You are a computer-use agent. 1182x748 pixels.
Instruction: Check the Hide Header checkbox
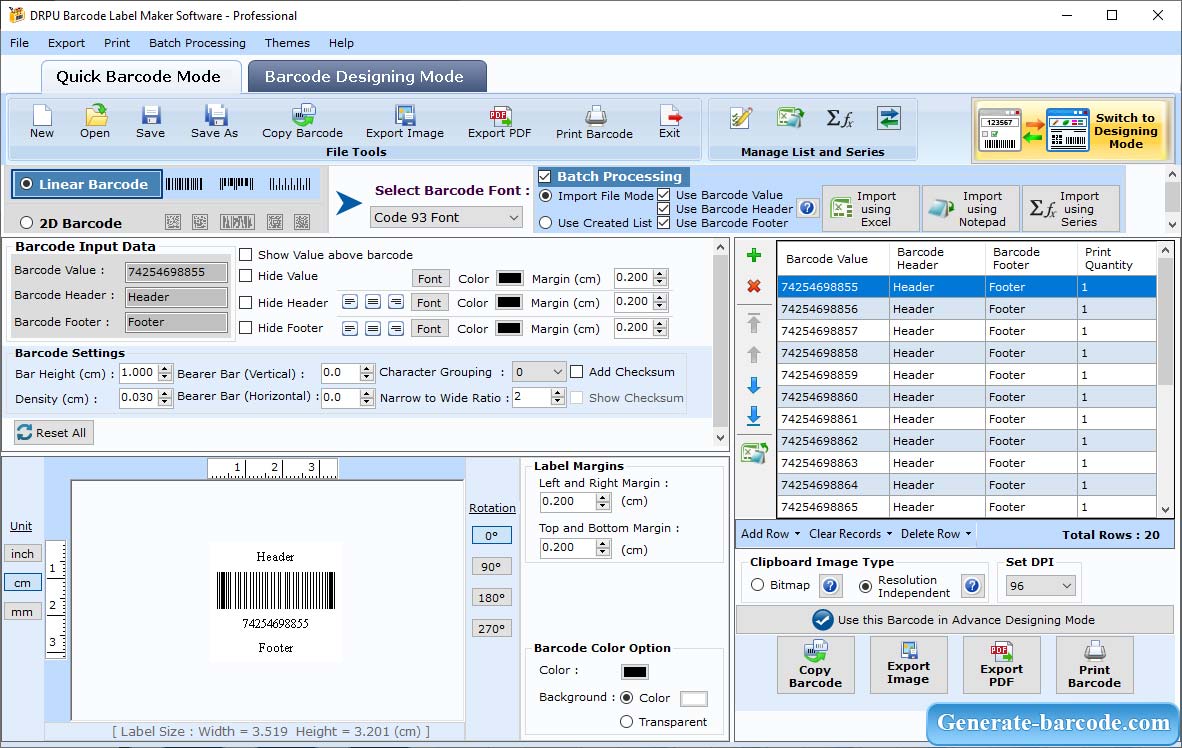tap(246, 302)
